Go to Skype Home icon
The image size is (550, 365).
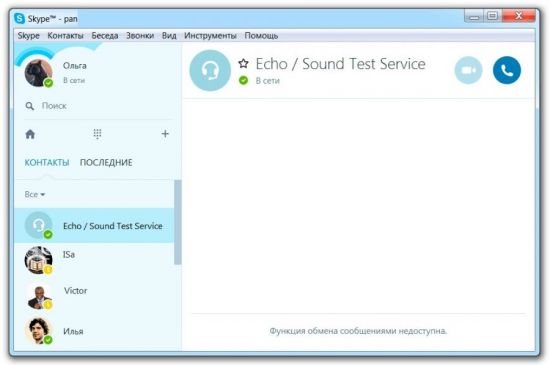pyautogui.click(x=30, y=134)
